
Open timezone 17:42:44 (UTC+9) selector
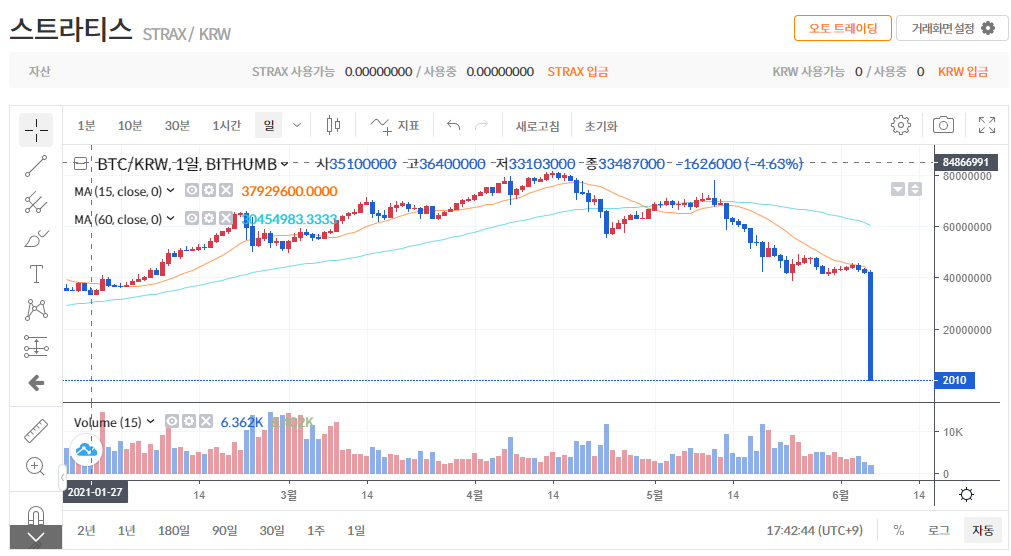(x=814, y=530)
